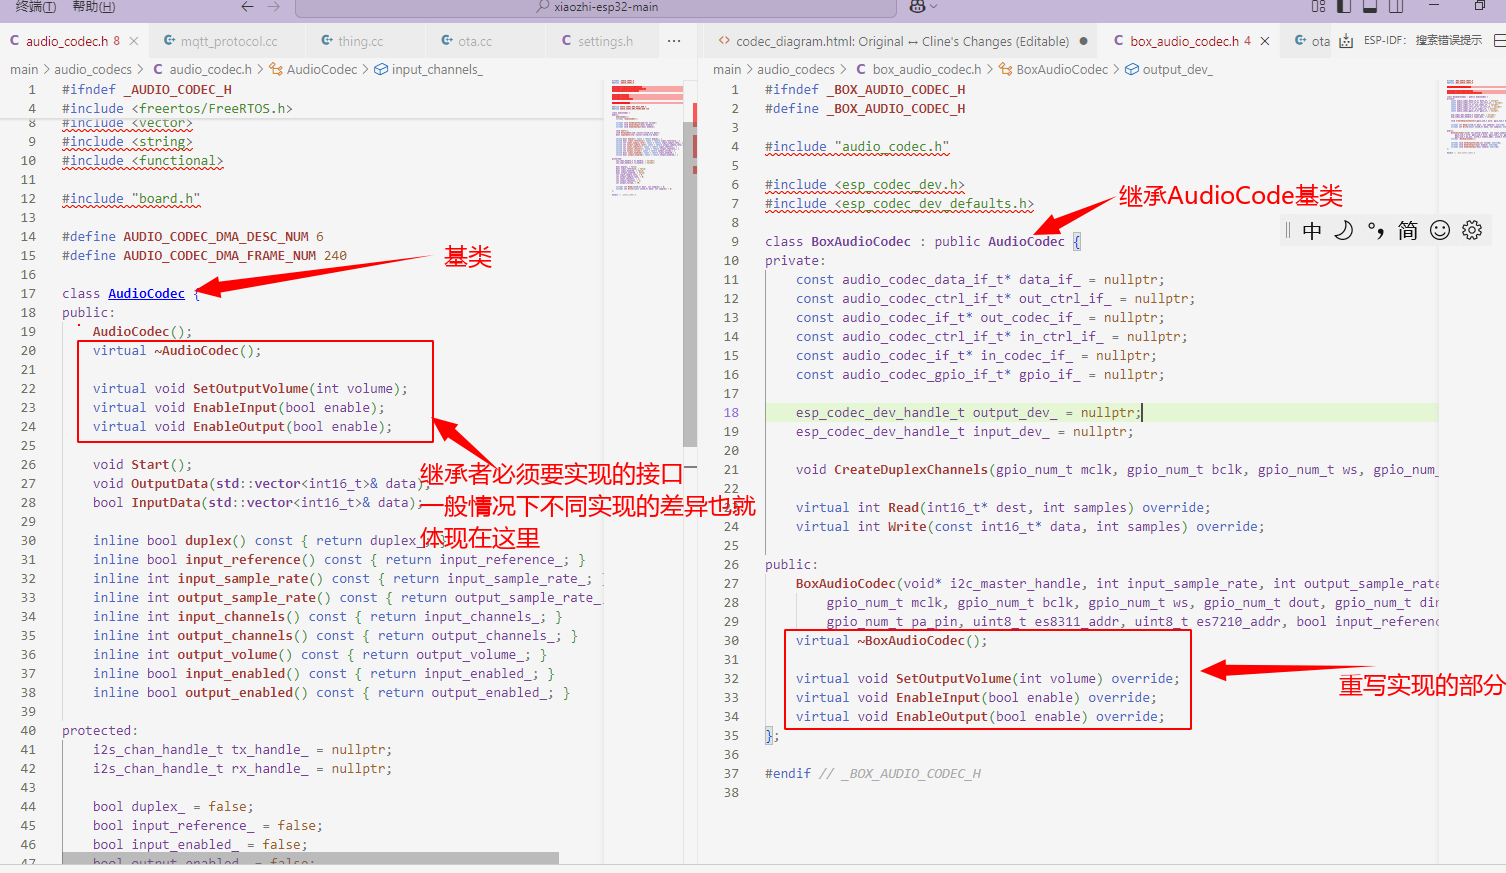Click the split editor icon at far right
1506x873 pixels.
(x=1499, y=41)
